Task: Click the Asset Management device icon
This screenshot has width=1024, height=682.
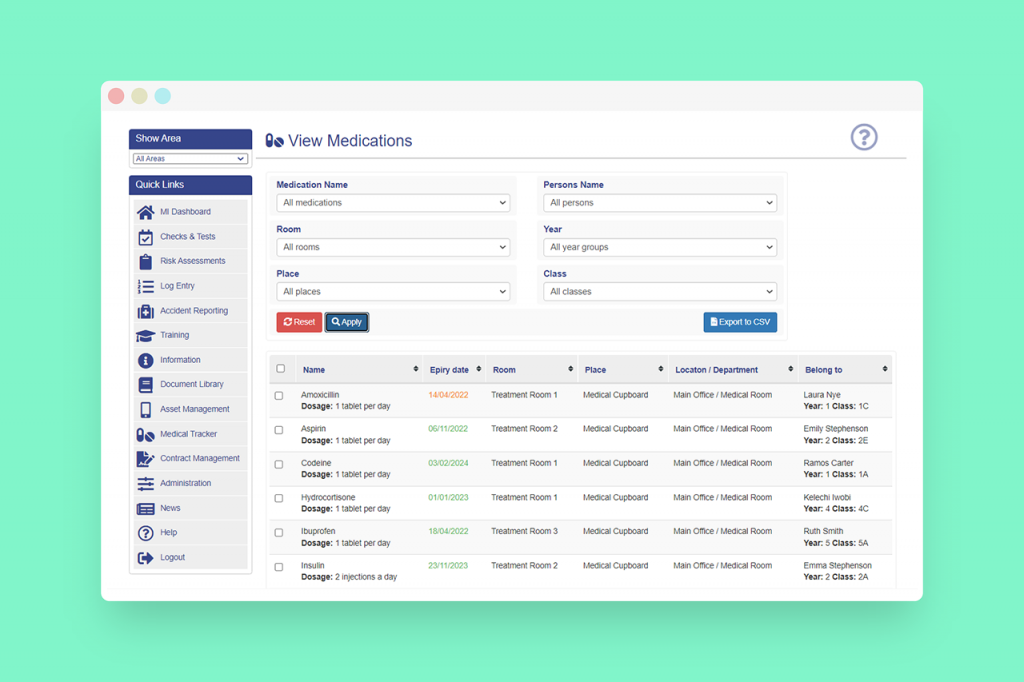Action: coord(146,410)
